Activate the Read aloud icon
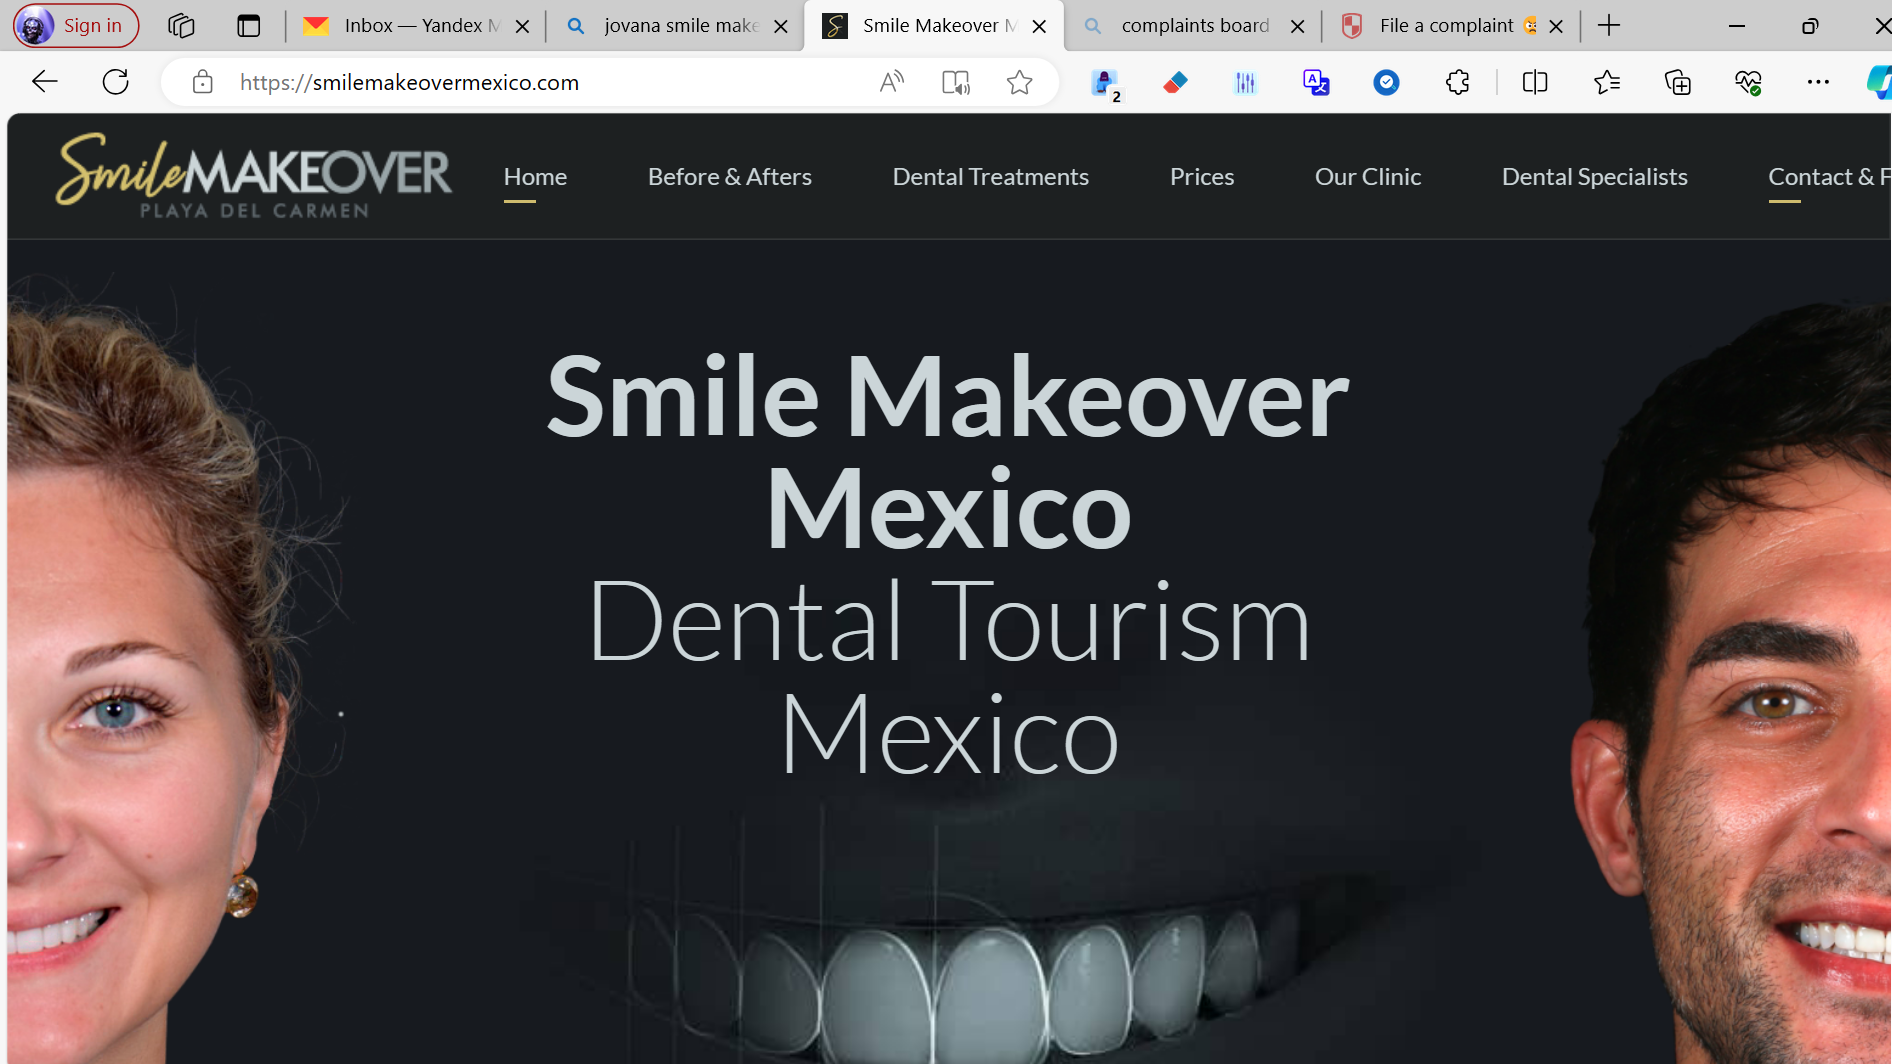Image resolution: width=1892 pixels, height=1064 pixels. [x=891, y=82]
